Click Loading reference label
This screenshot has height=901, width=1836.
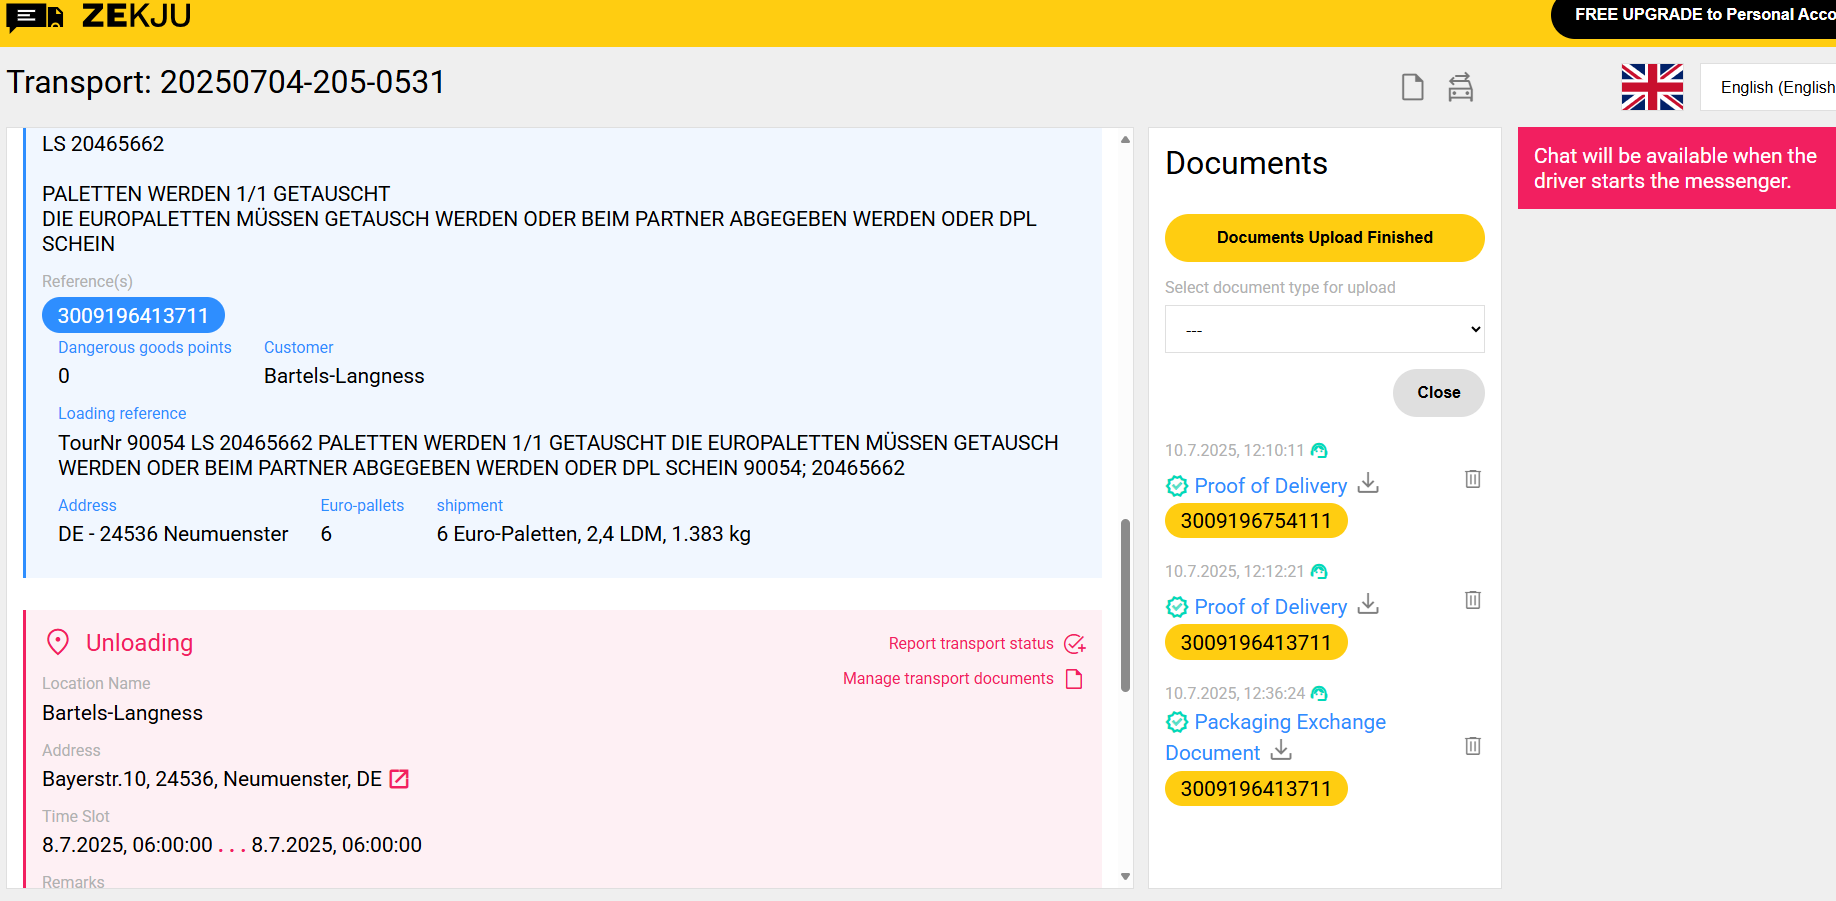click(x=122, y=414)
